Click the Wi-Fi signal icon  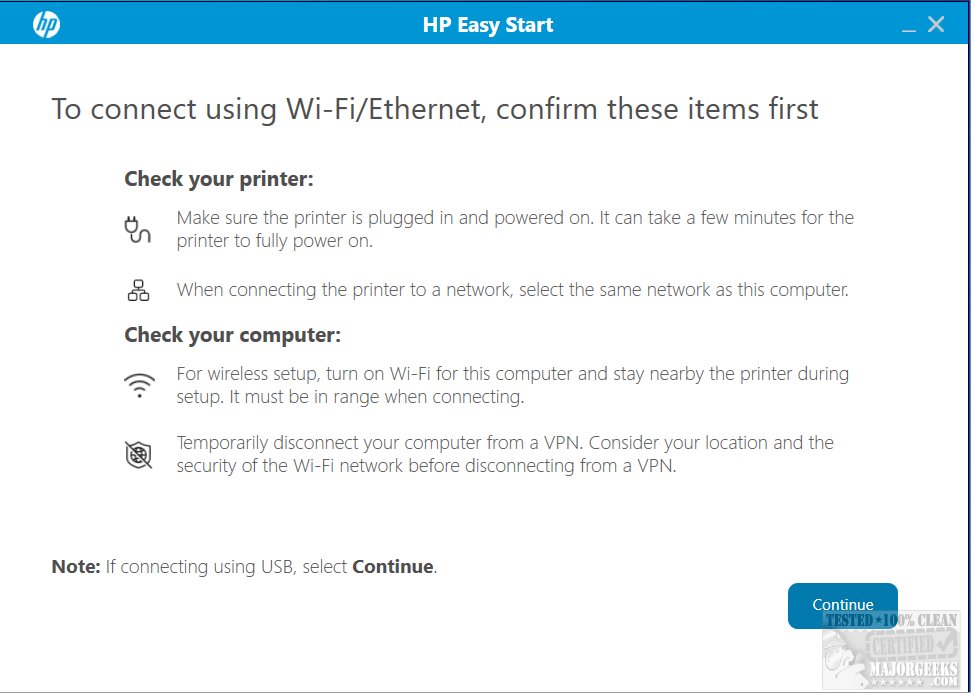click(x=138, y=385)
